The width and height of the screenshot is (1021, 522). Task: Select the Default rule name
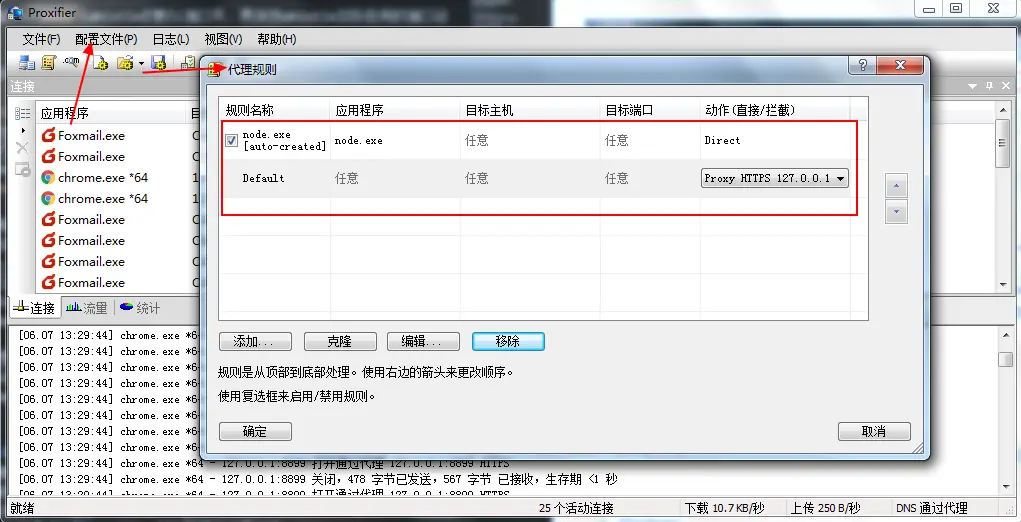[263, 178]
